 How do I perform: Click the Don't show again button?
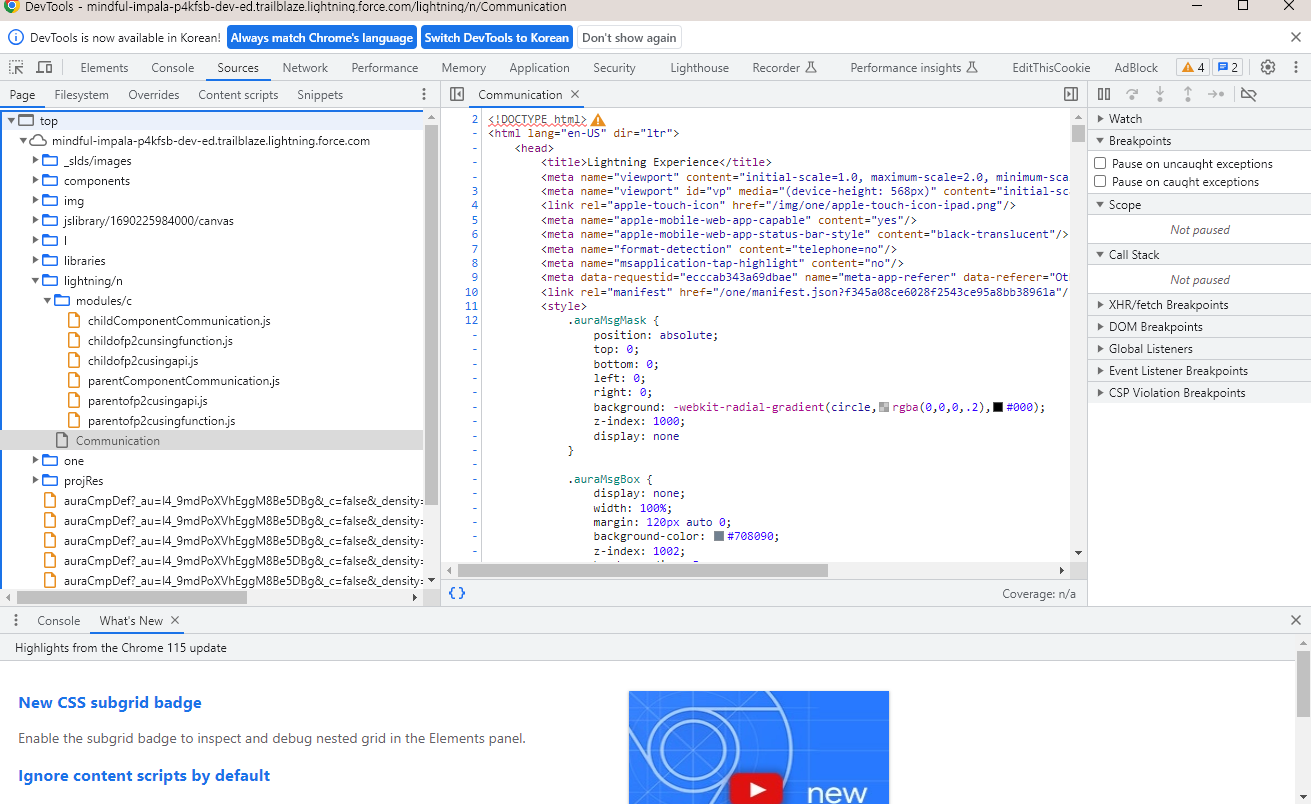pyautogui.click(x=629, y=38)
